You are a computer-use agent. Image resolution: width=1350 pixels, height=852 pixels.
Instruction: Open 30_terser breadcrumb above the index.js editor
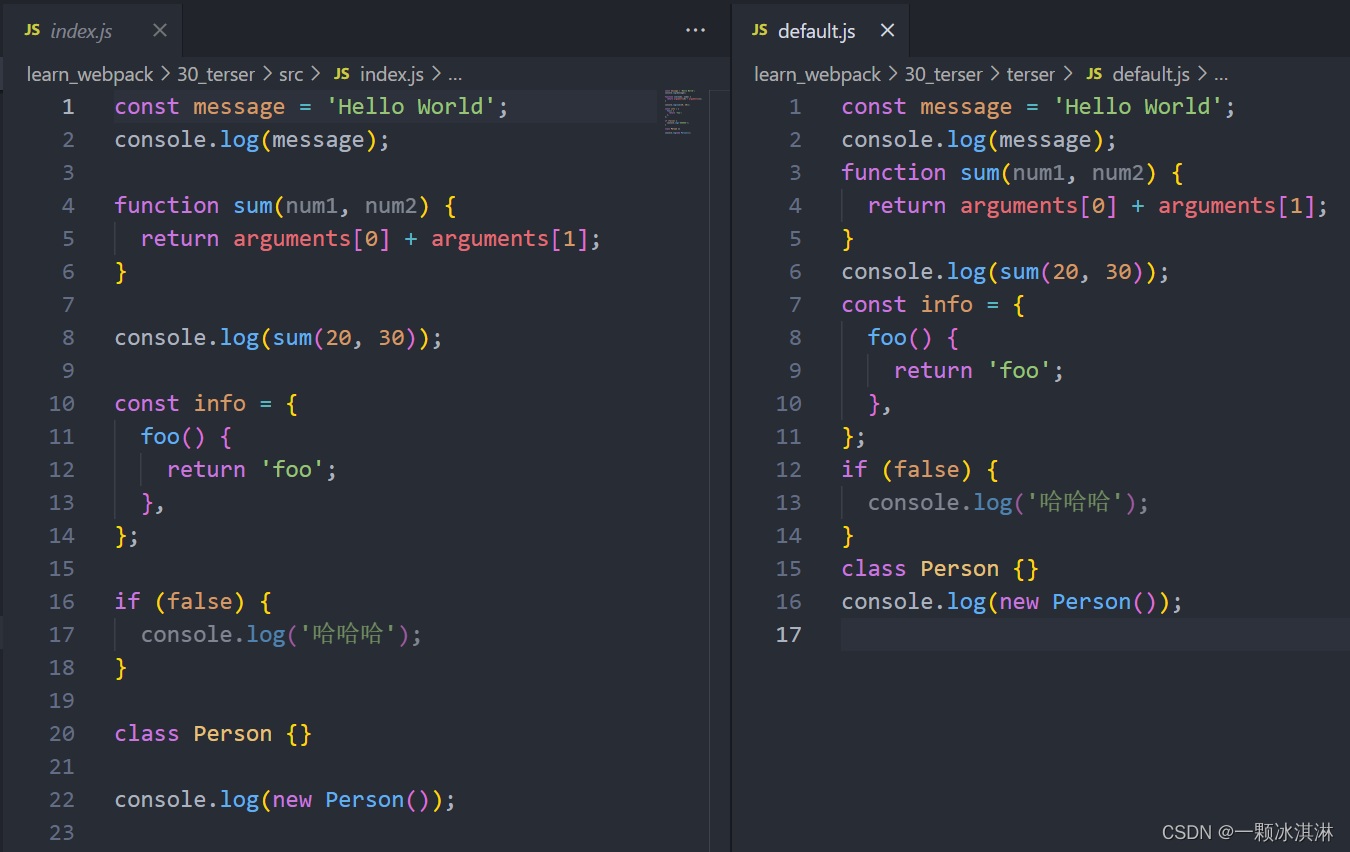216,74
